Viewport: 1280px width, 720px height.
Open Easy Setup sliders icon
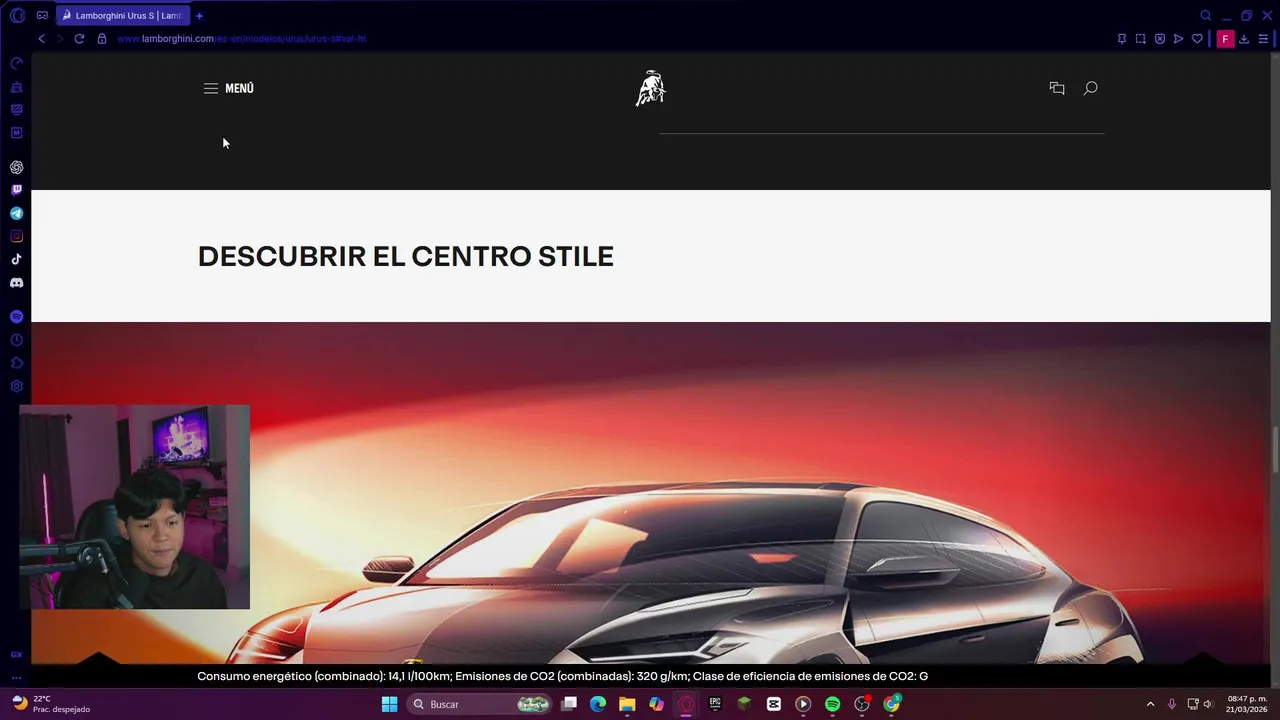click(1263, 39)
